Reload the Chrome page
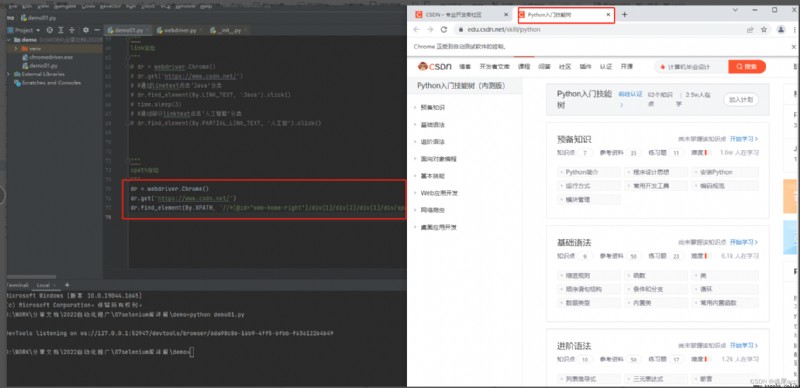This screenshot has width=800, height=388. click(444, 30)
